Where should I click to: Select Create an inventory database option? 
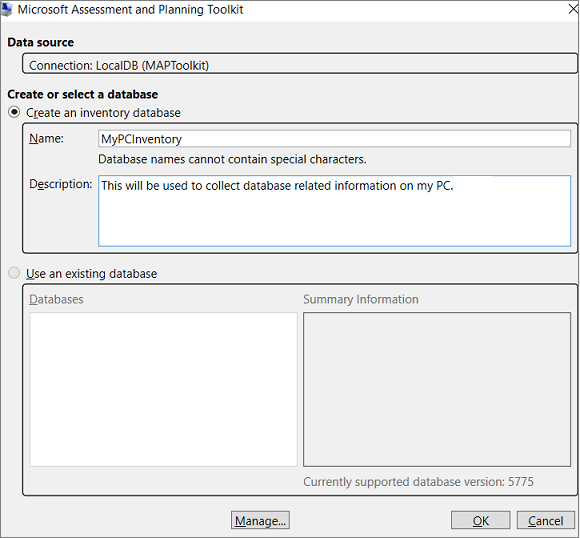pos(14,112)
